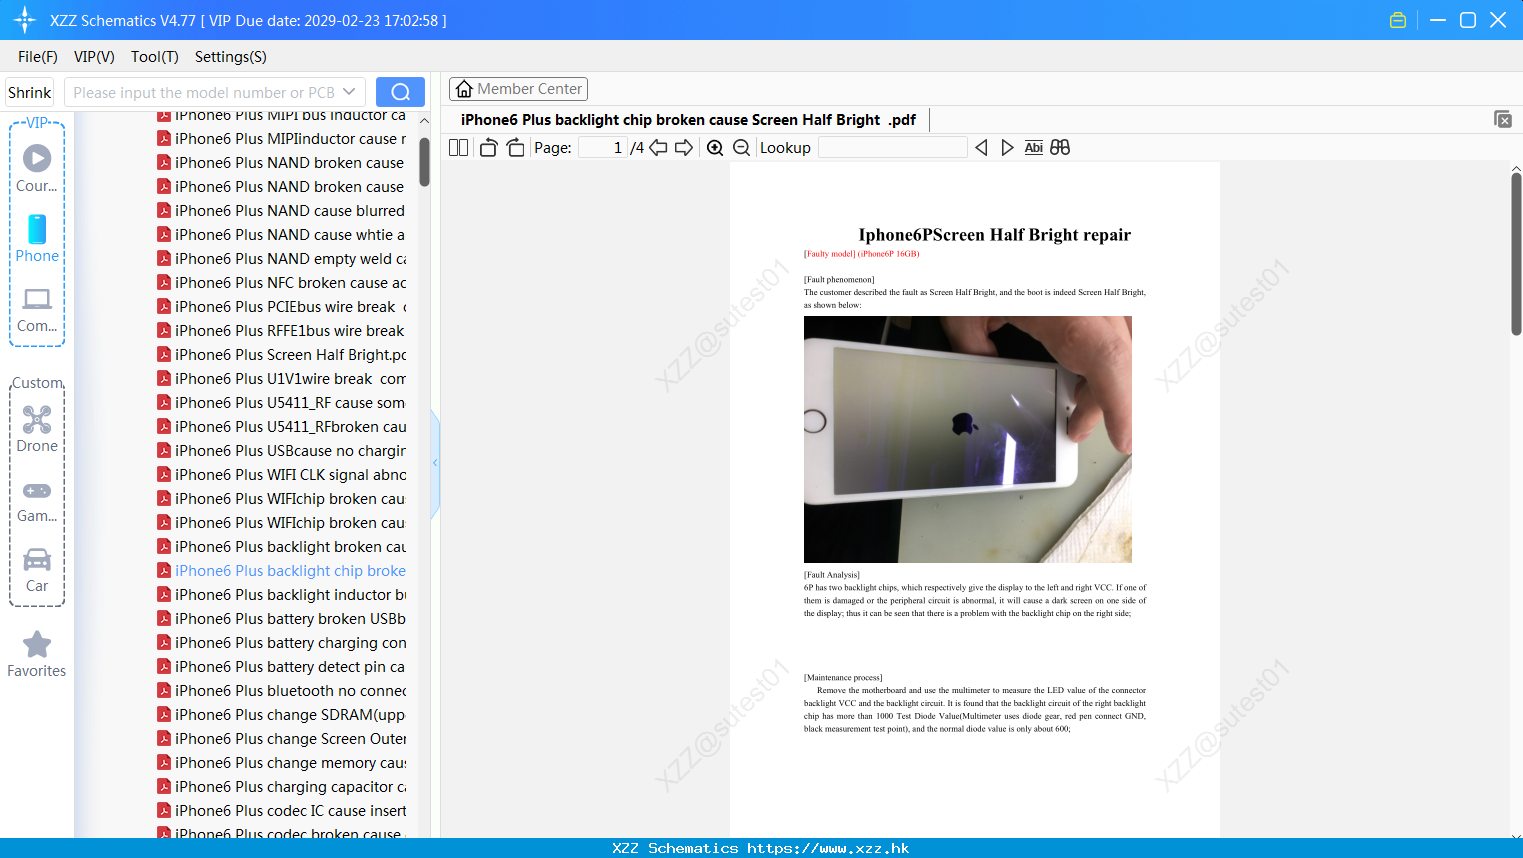Open the model number dropdown arrow
Image resolution: width=1523 pixels, height=858 pixels.
click(x=349, y=92)
